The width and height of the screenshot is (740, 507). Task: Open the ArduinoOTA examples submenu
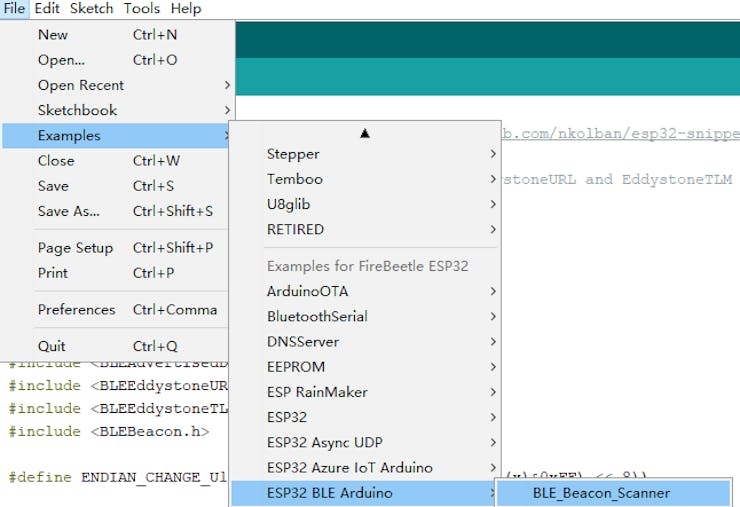[x=365, y=291]
